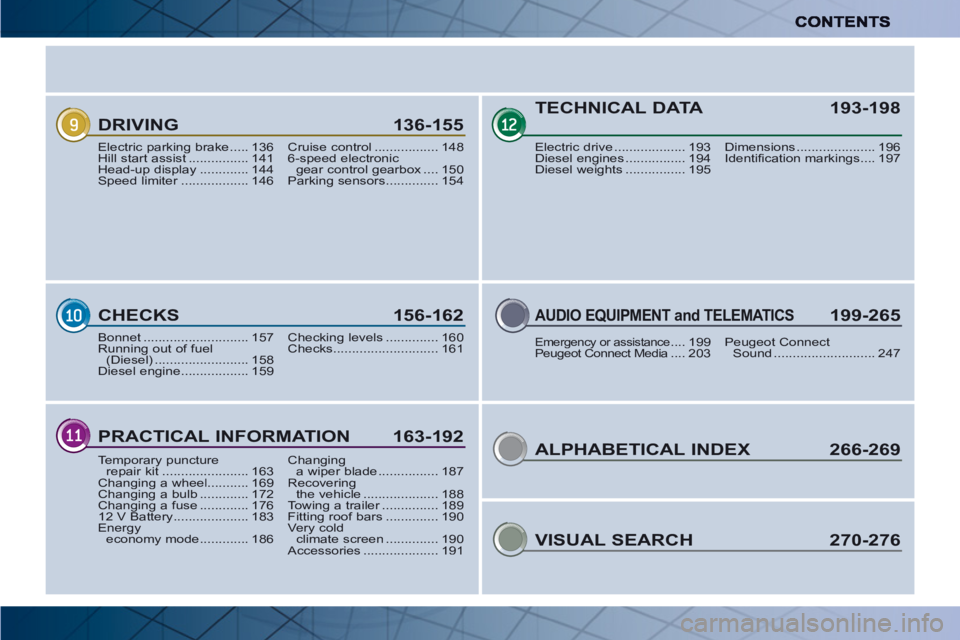960x640 pixels.
Task: Select the Cruise control entry
Action: (x=375, y=147)
